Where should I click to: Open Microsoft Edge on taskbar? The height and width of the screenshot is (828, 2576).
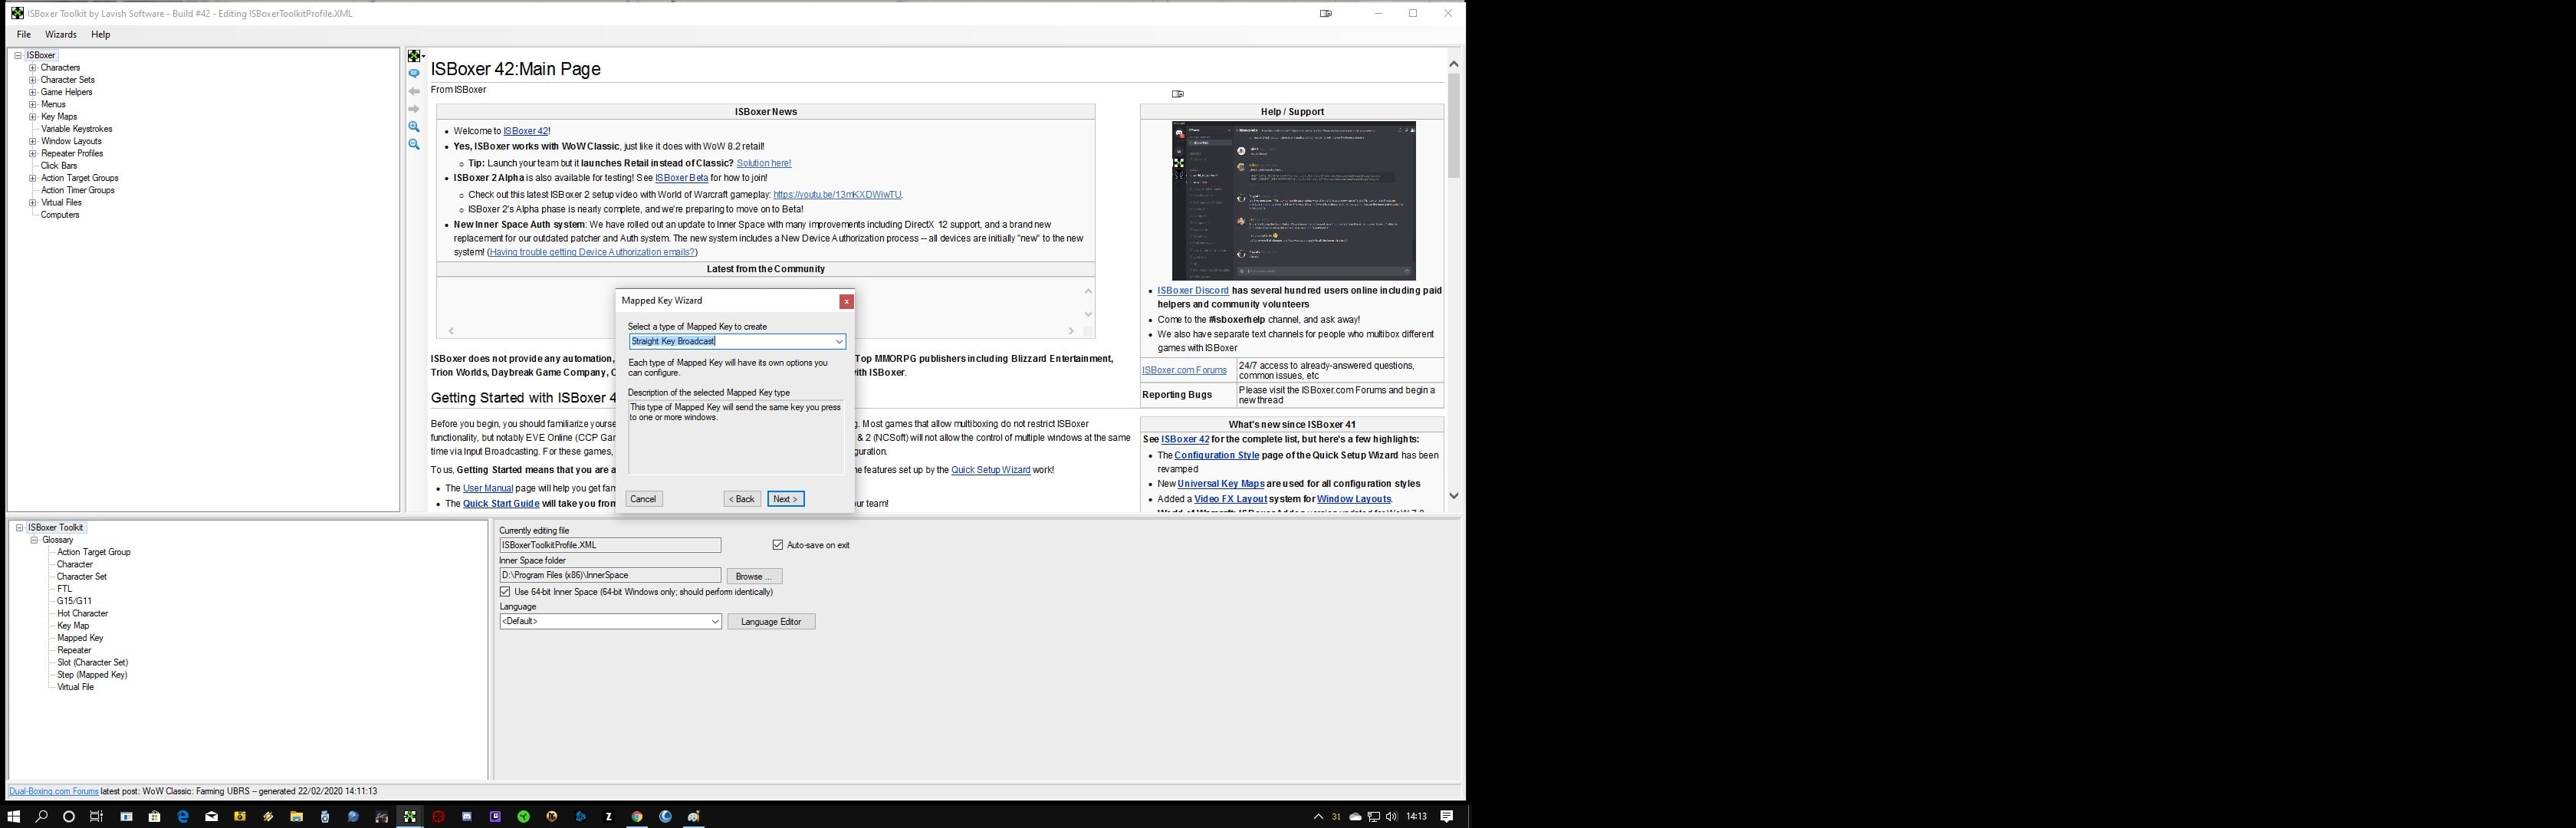(x=183, y=816)
